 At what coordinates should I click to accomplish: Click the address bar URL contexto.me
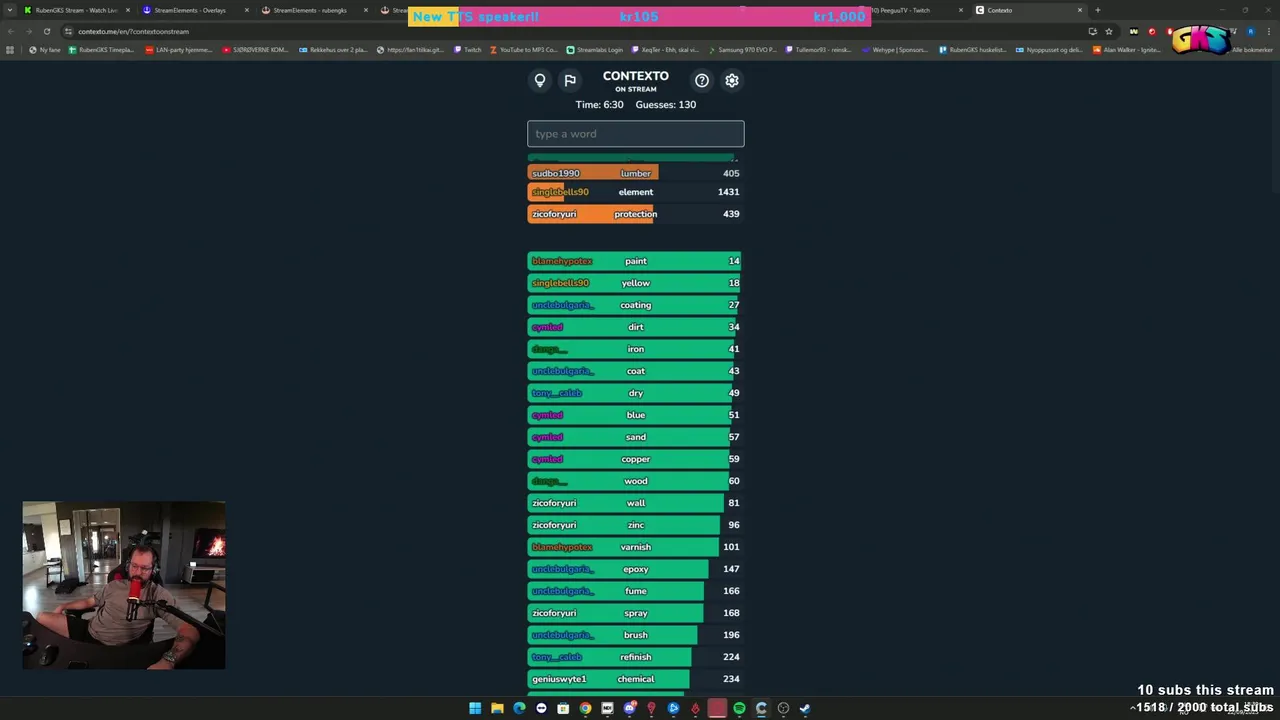(134, 31)
